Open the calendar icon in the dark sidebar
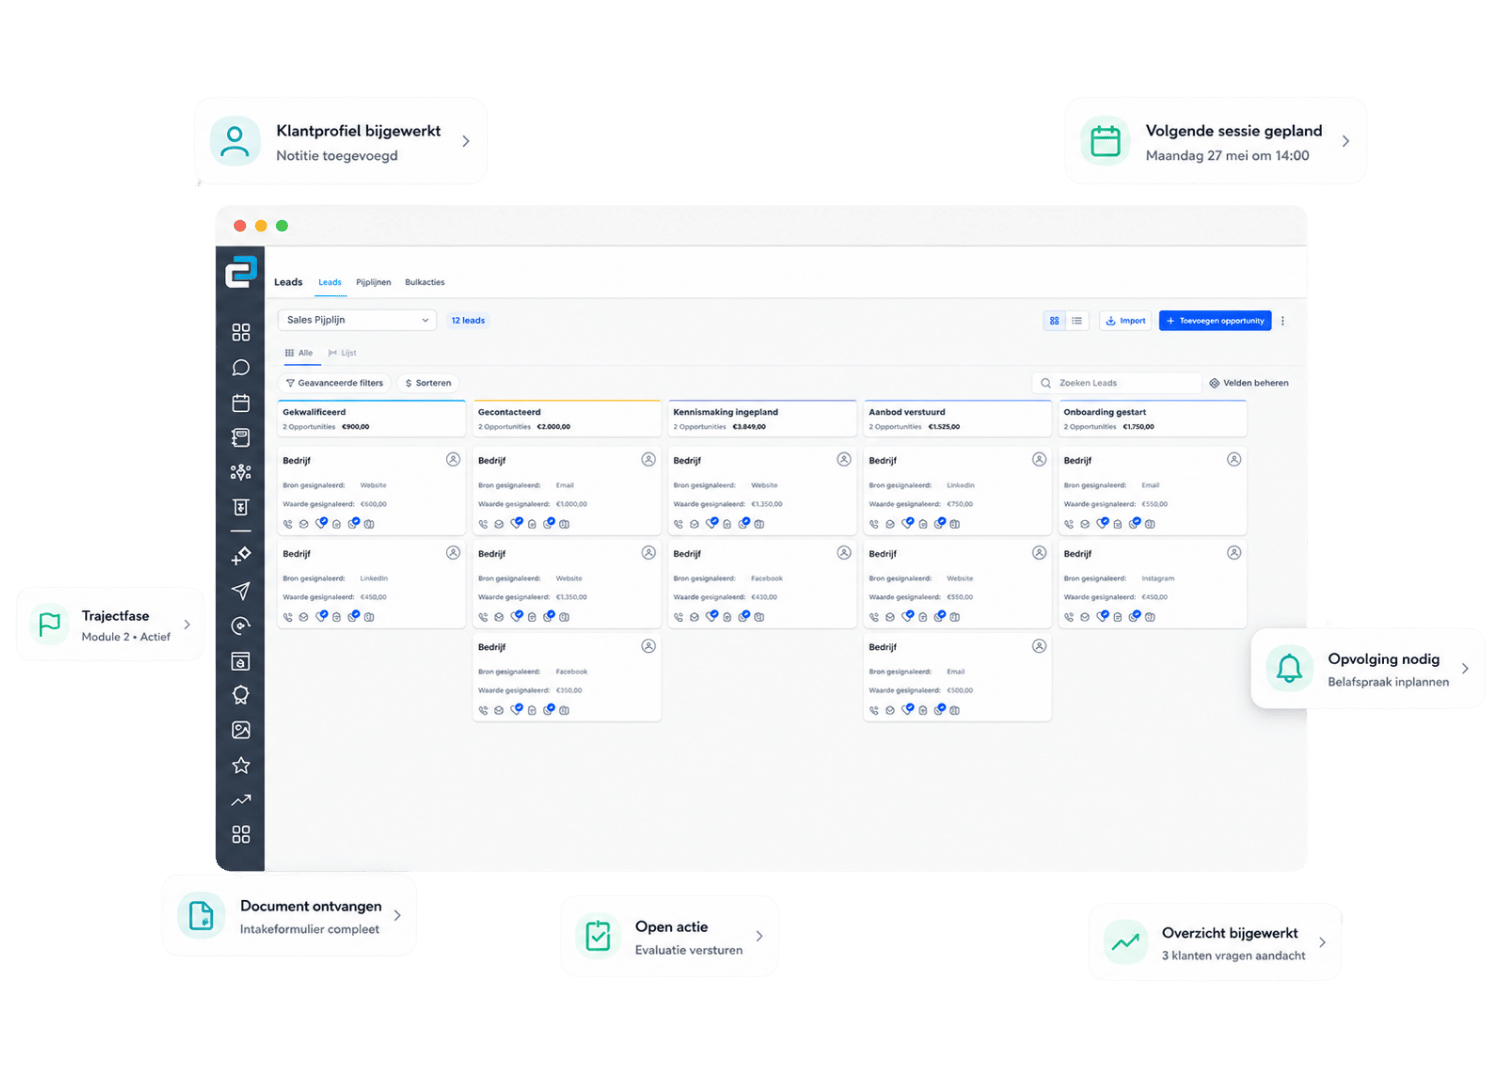Screen dimensions: 1500x1080 (241, 403)
